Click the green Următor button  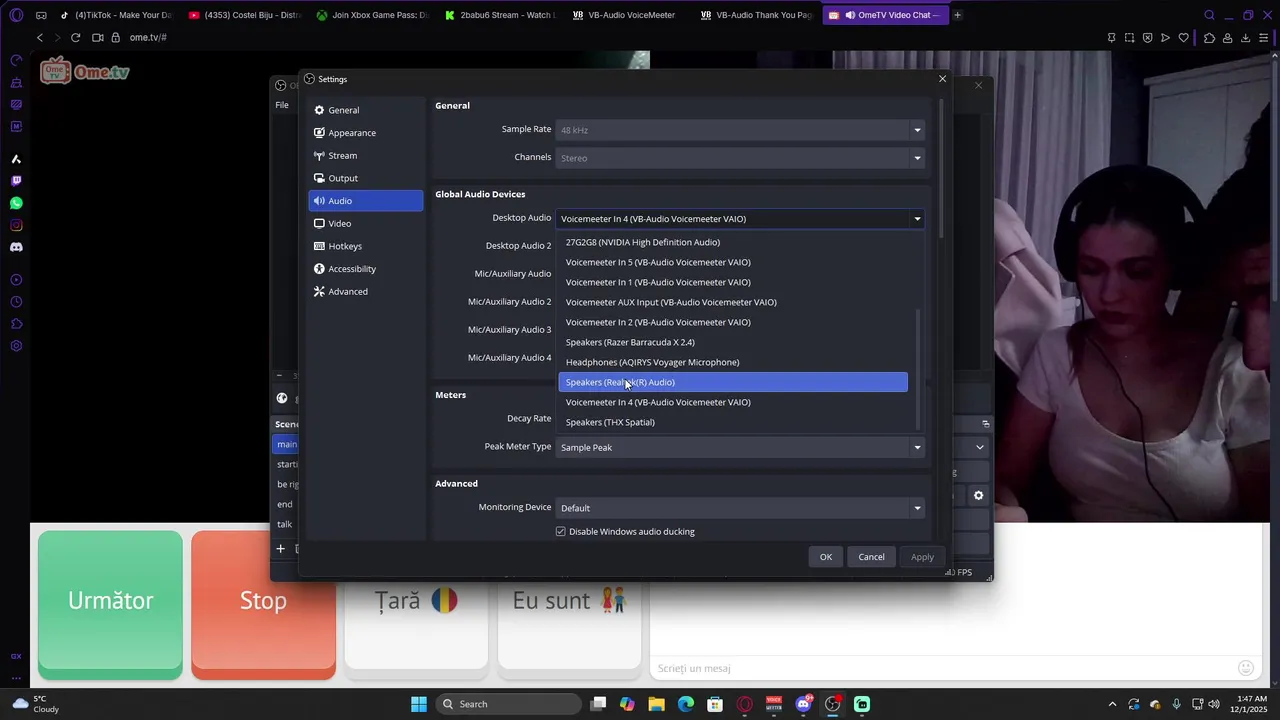point(110,600)
